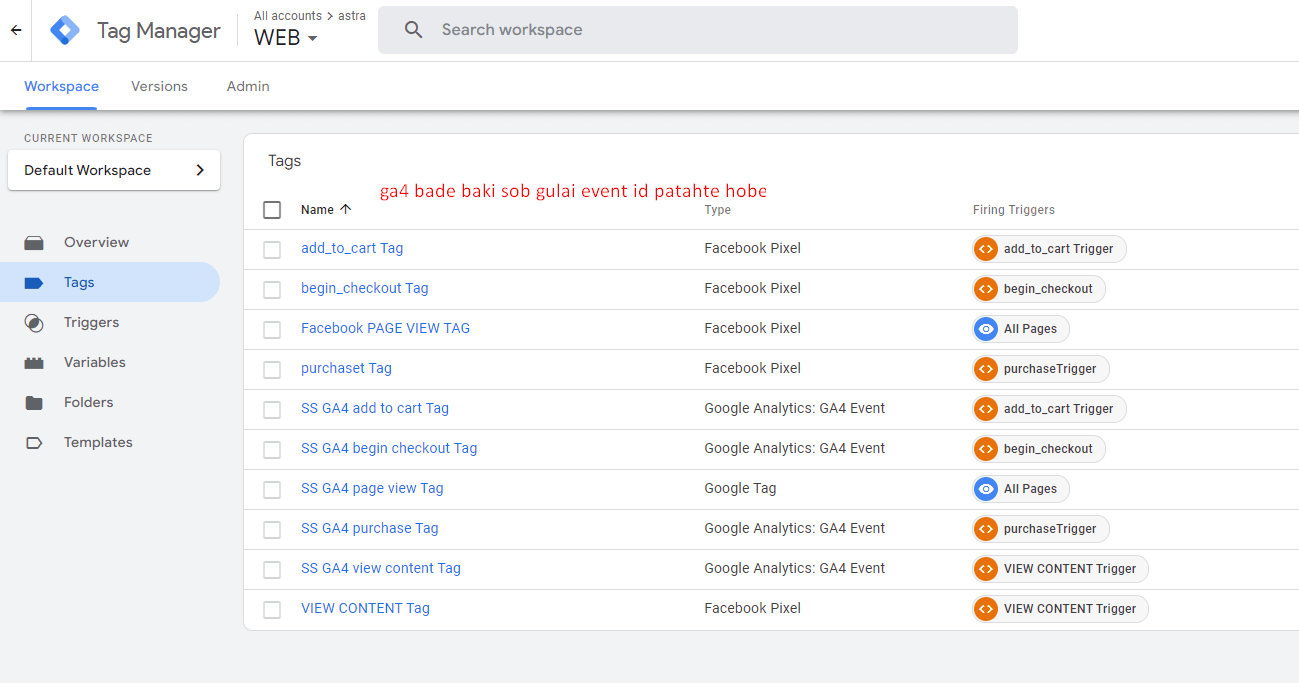Check the add_to_cart Tag checkbox
1299x683 pixels.
click(272, 250)
